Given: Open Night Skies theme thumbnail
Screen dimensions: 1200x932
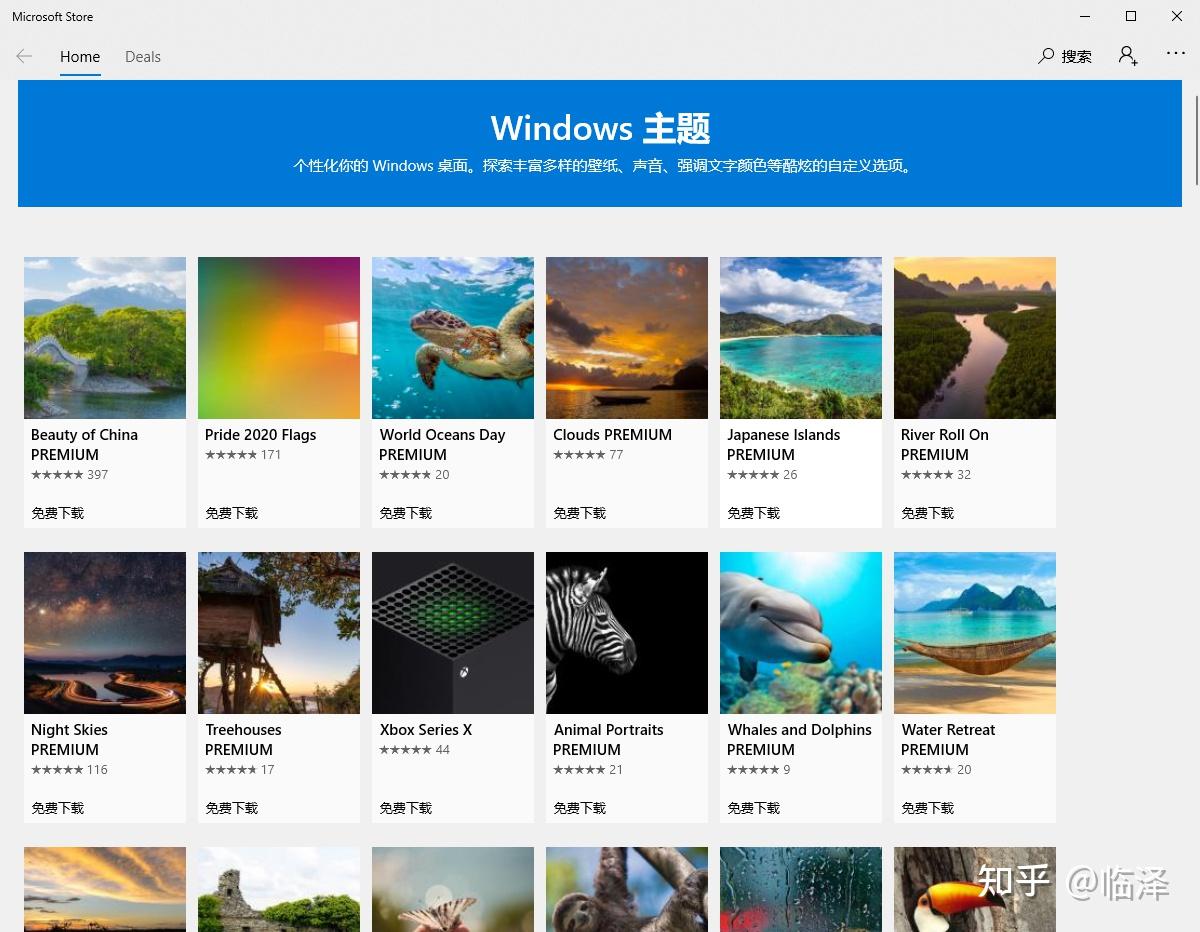Looking at the screenshot, I should tap(105, 633).
